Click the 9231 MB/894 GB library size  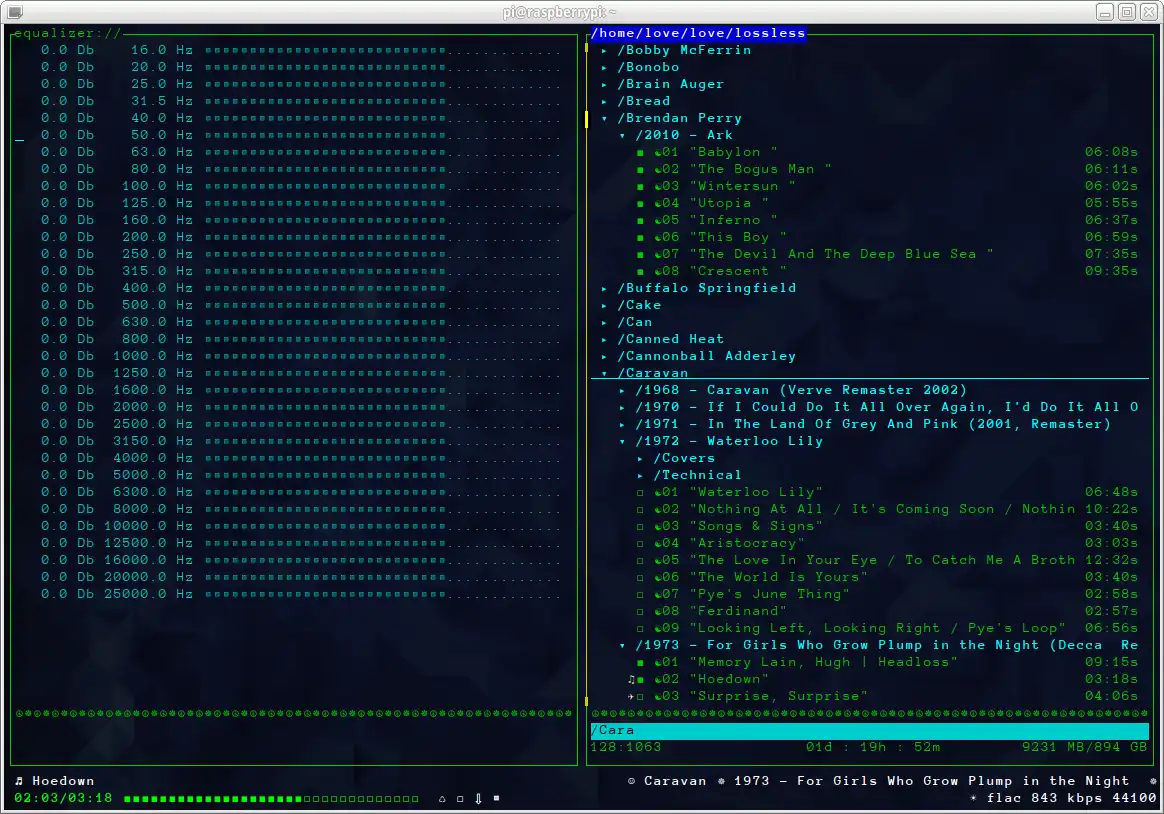(x=1085, y=747)
